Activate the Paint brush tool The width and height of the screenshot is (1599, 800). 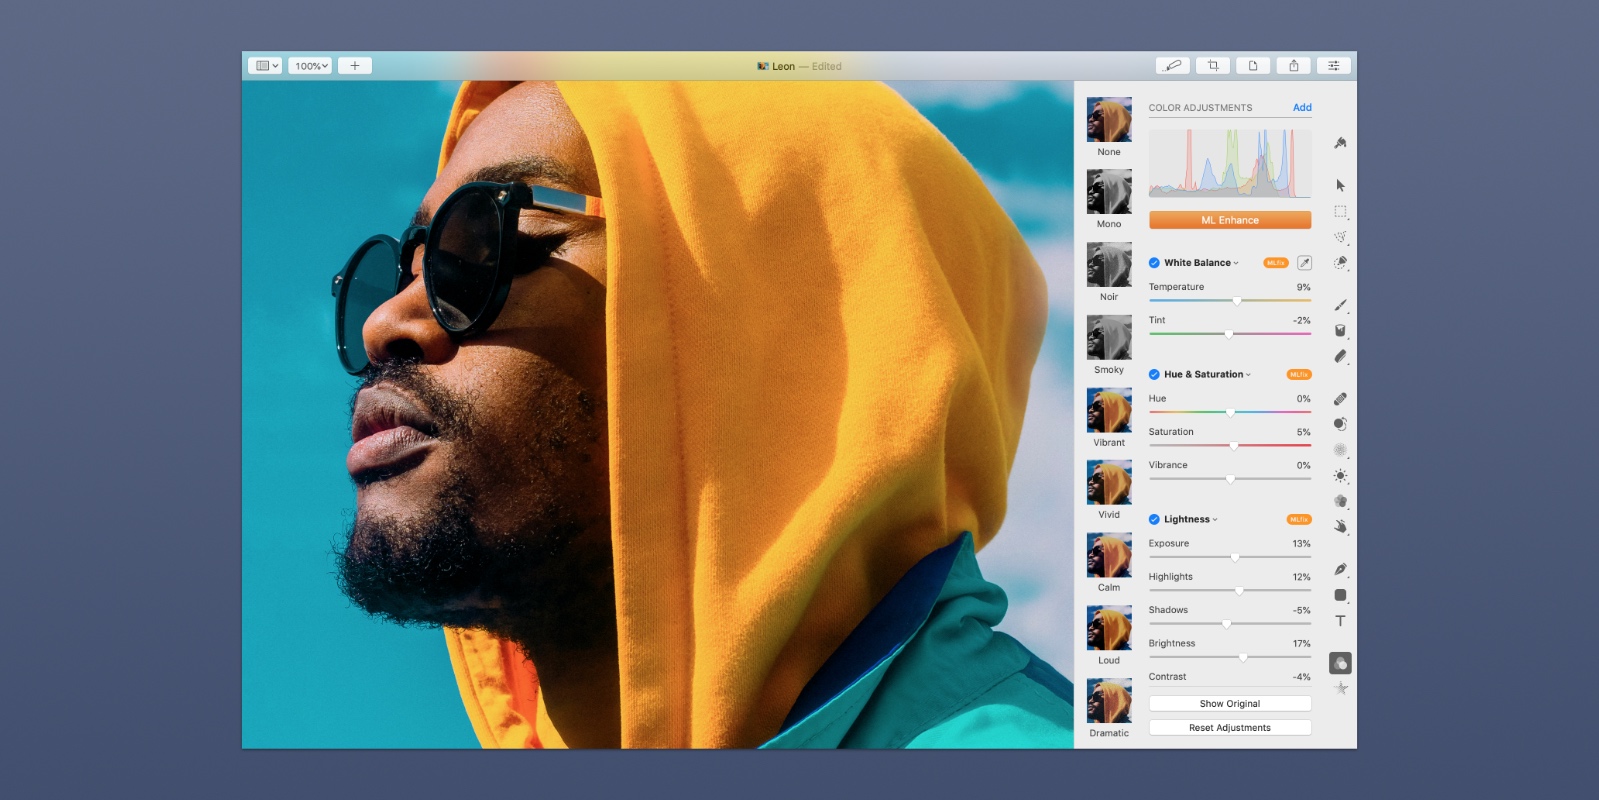click(x=1340, y=305)
